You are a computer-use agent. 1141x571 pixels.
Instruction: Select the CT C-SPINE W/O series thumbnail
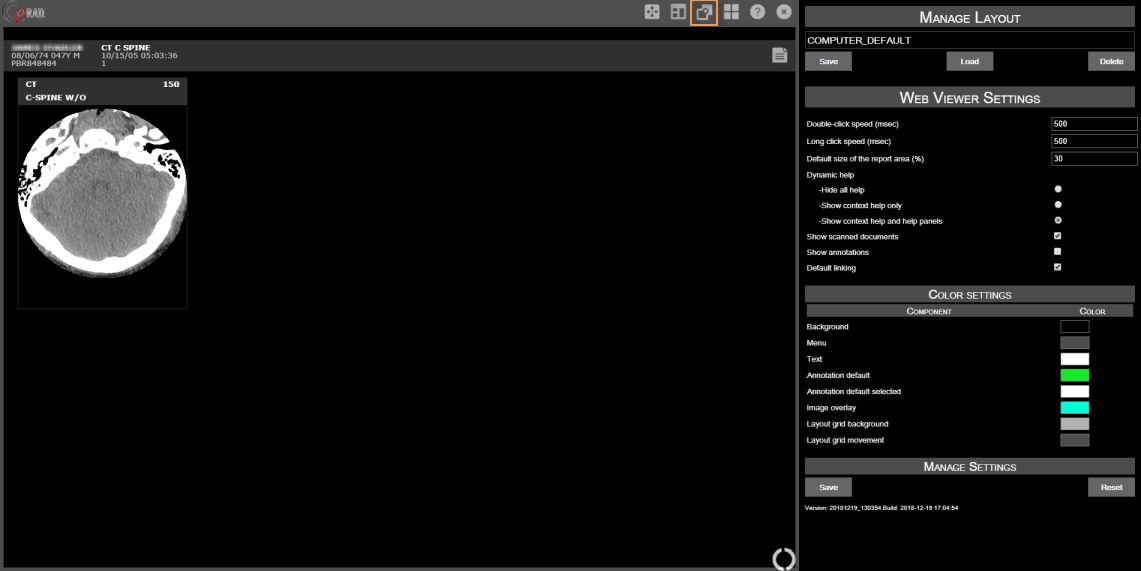coord(102,193)
